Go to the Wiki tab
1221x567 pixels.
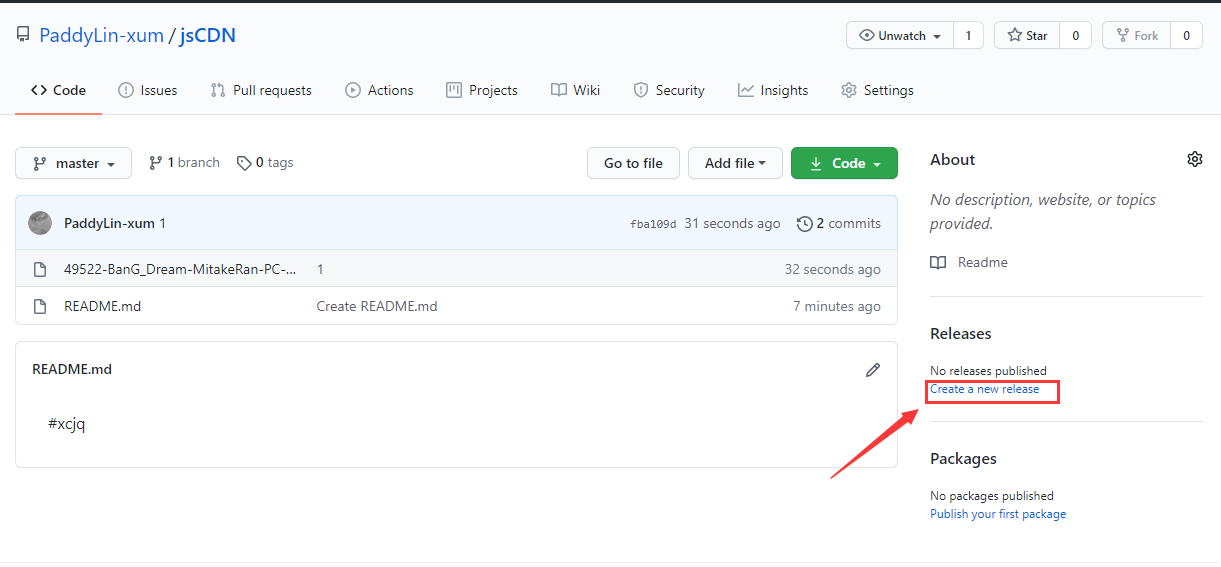pyautogui.click(x=576, y=90)
